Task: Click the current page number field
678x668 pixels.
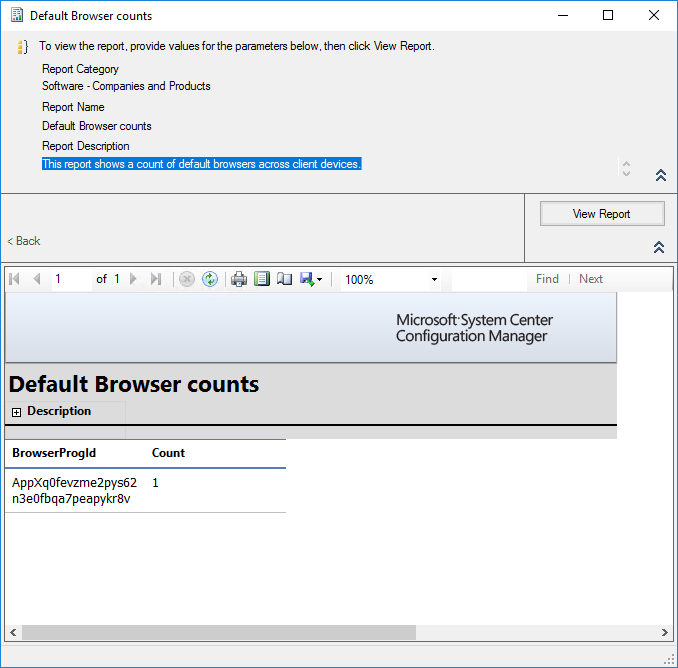Action: pos(70,280)
